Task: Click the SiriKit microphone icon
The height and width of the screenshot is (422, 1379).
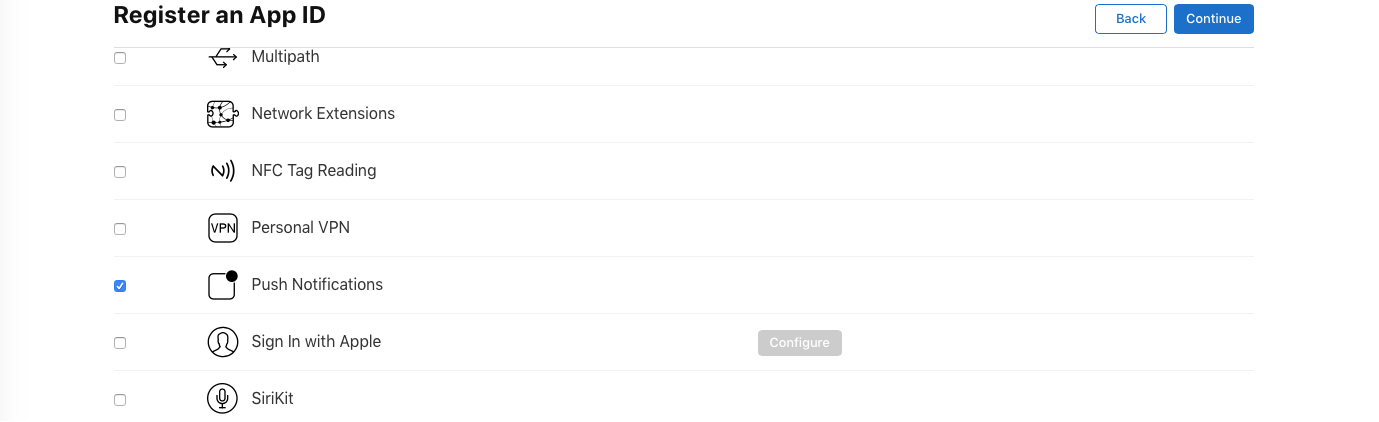Action: 222,399
